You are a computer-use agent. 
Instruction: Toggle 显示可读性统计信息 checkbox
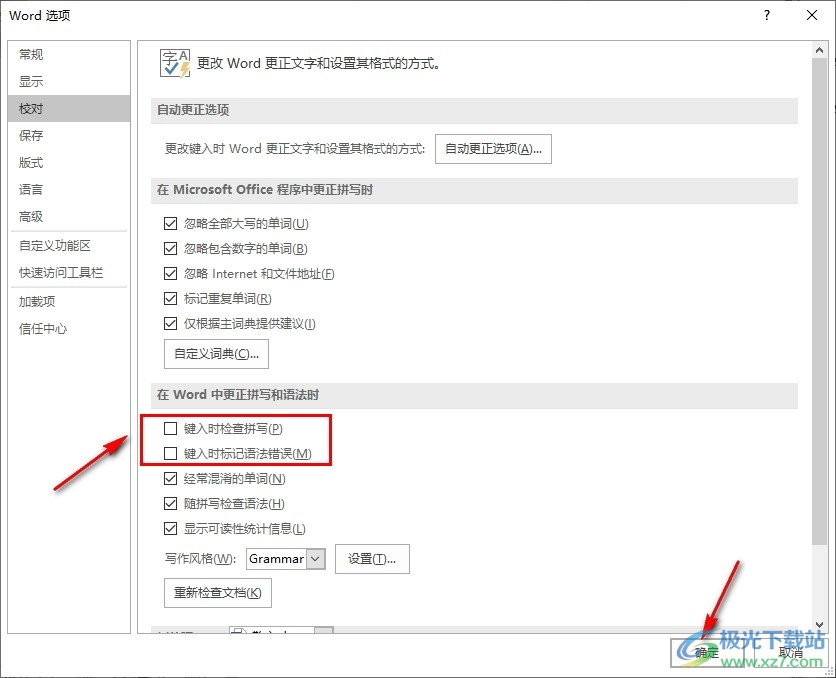tap(171, 529)
